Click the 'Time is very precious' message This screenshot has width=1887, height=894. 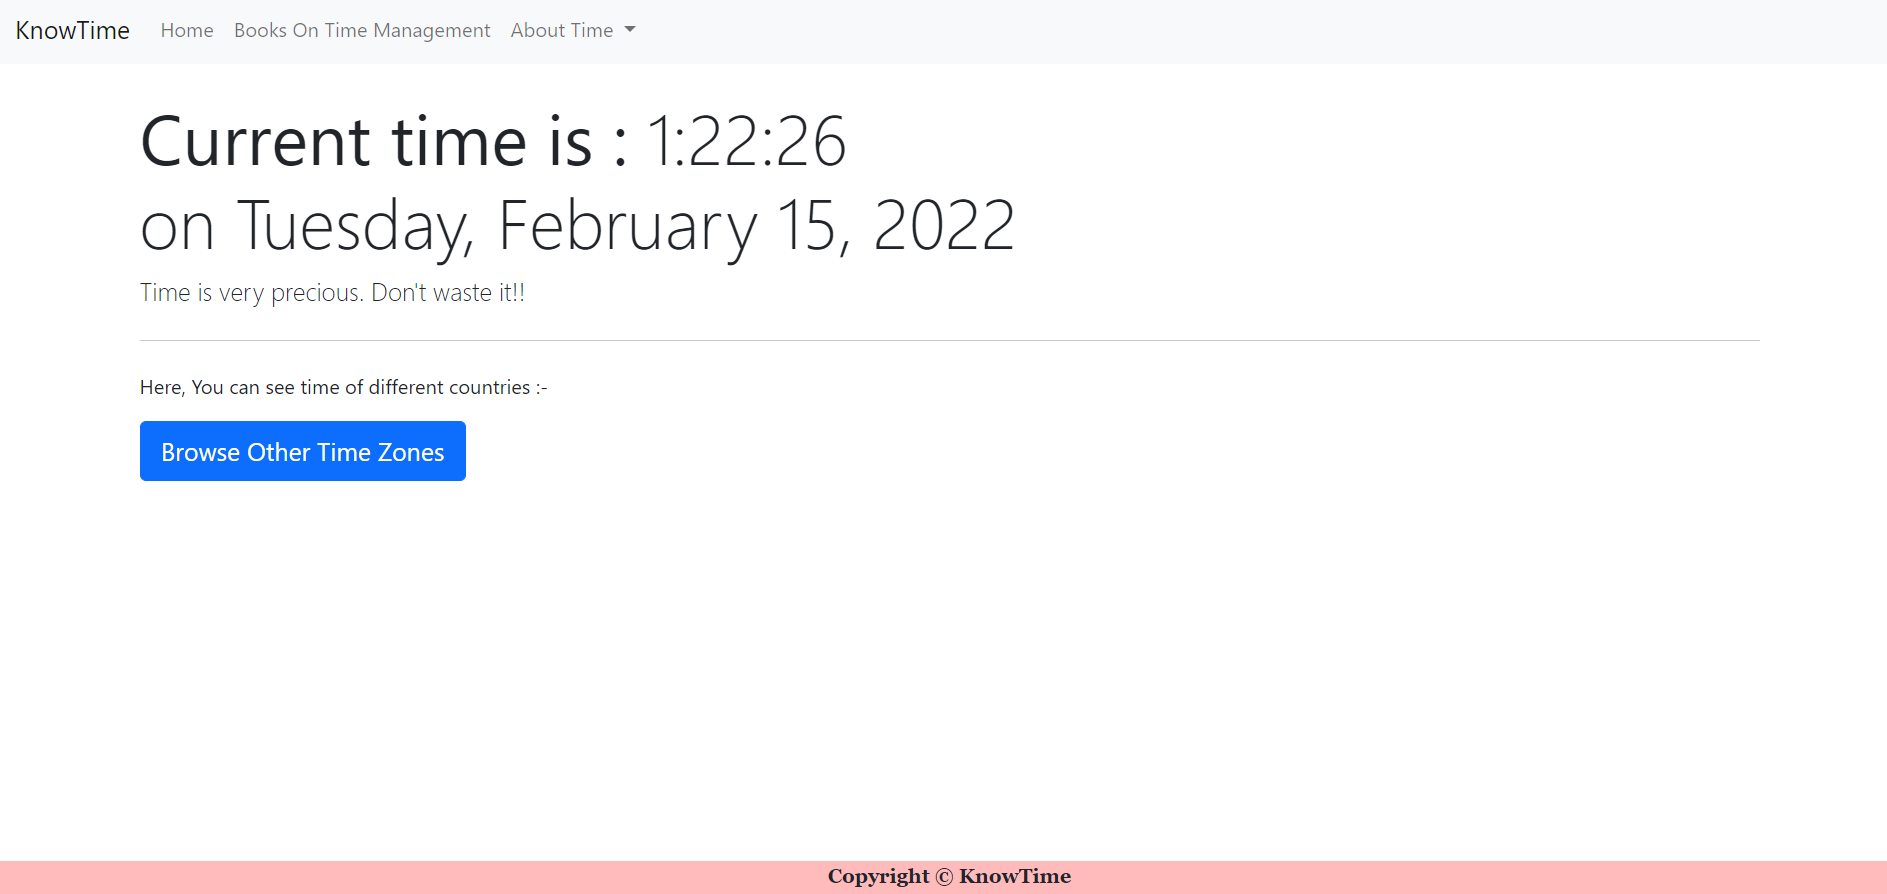[x=332, y=292]
